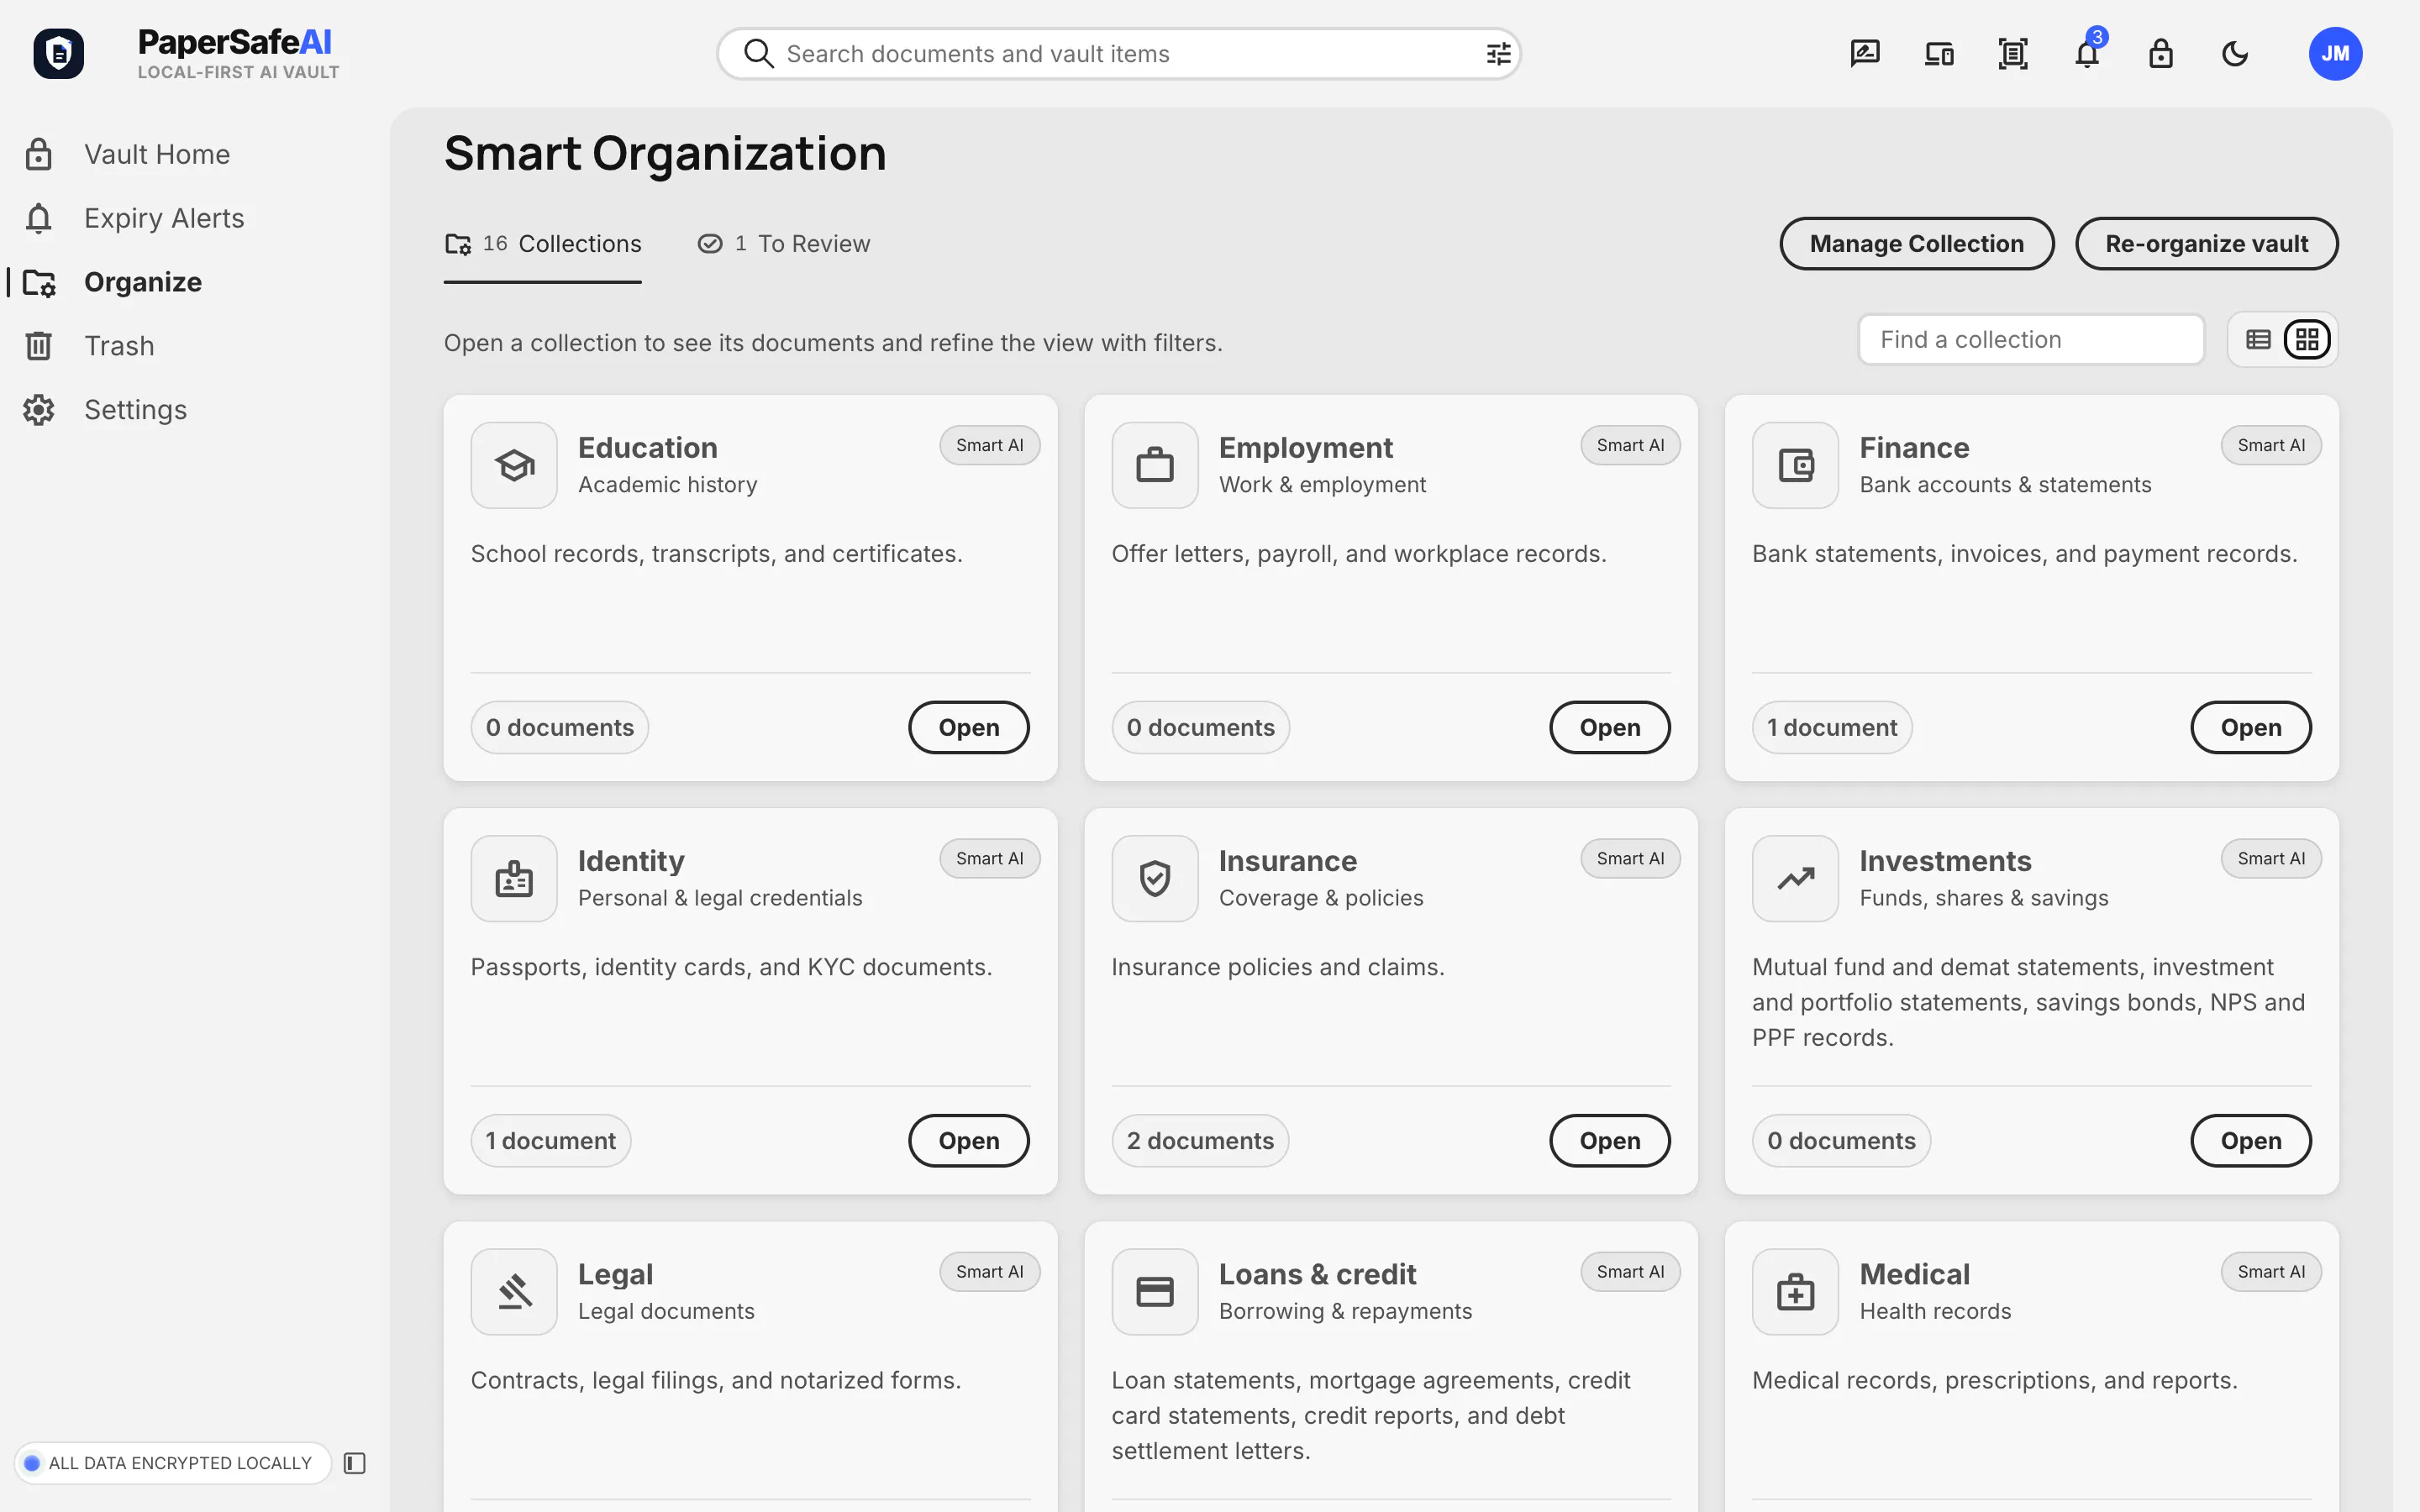Open Trash in sidebar
2420x1512 pixels.
tap(89, 346)
